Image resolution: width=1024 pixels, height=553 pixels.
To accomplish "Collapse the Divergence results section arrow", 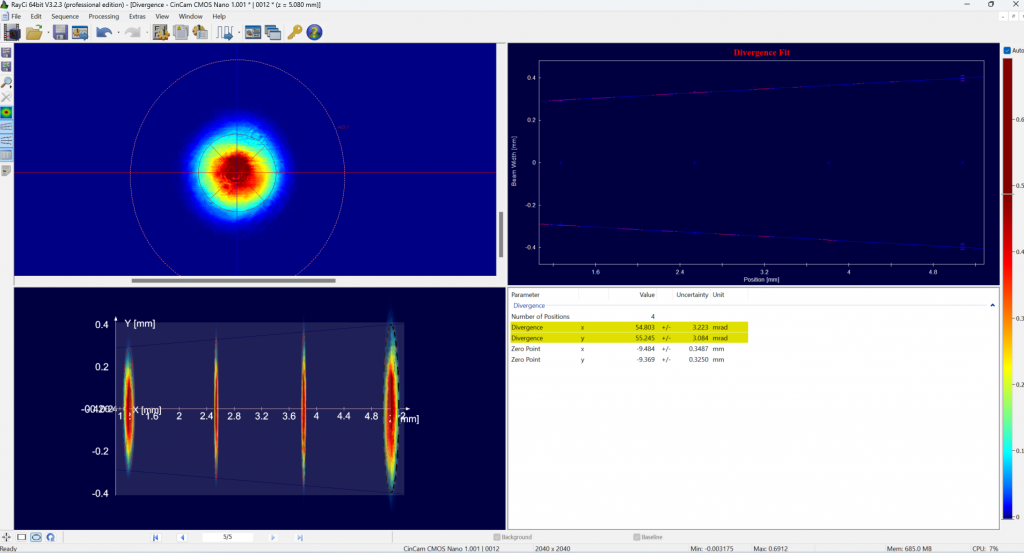I will coord(993,306).
